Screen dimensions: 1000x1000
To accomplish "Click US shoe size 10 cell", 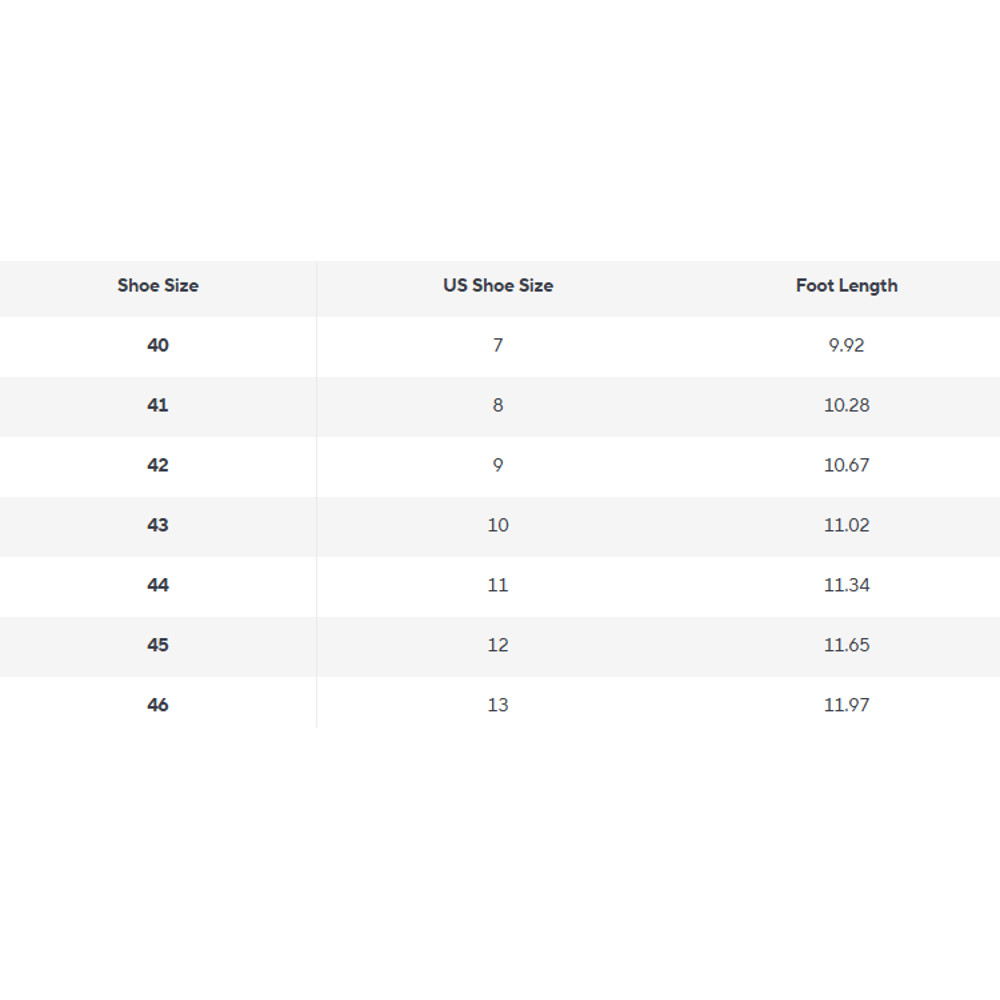I will [498, 525].
